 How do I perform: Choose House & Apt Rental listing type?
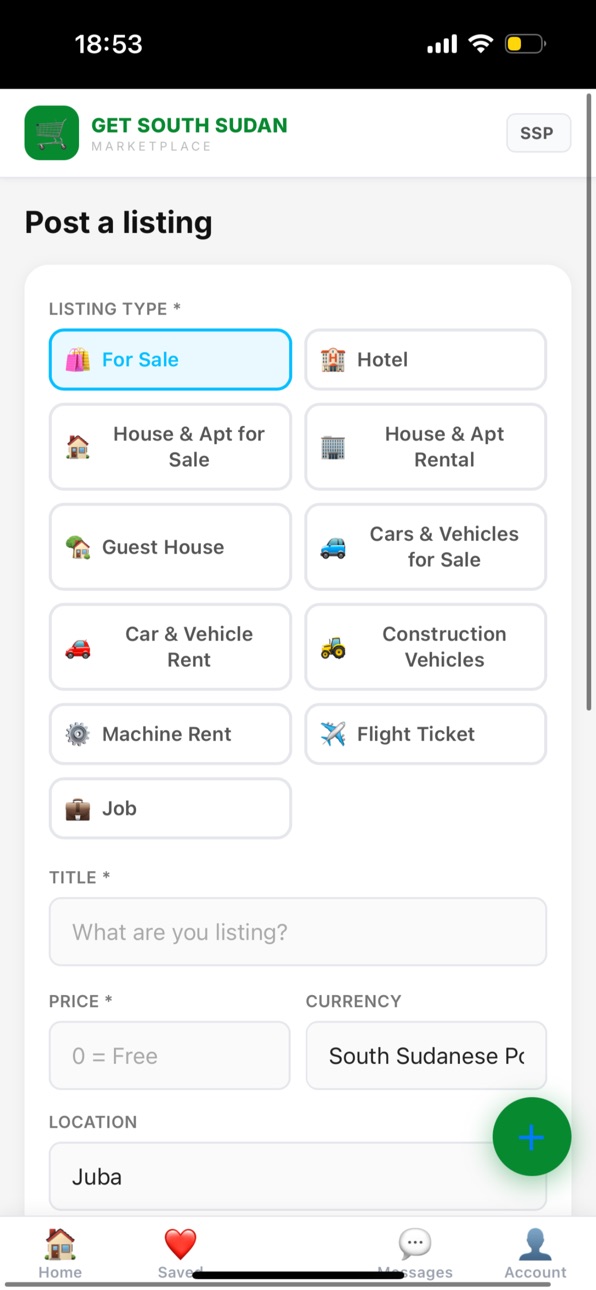426,447
